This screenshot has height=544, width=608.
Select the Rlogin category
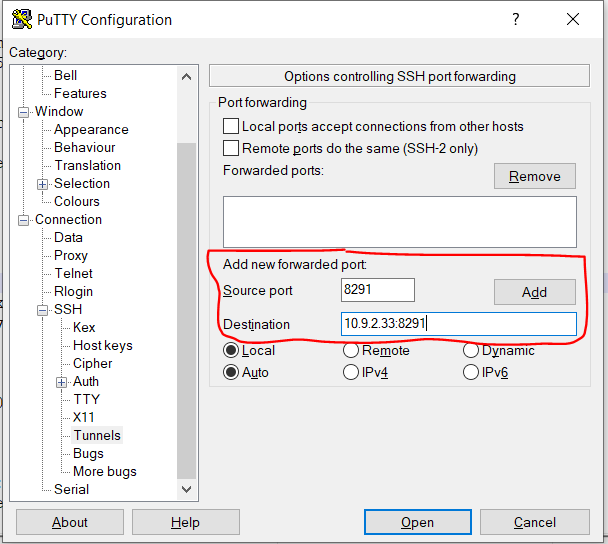[73, 292]
